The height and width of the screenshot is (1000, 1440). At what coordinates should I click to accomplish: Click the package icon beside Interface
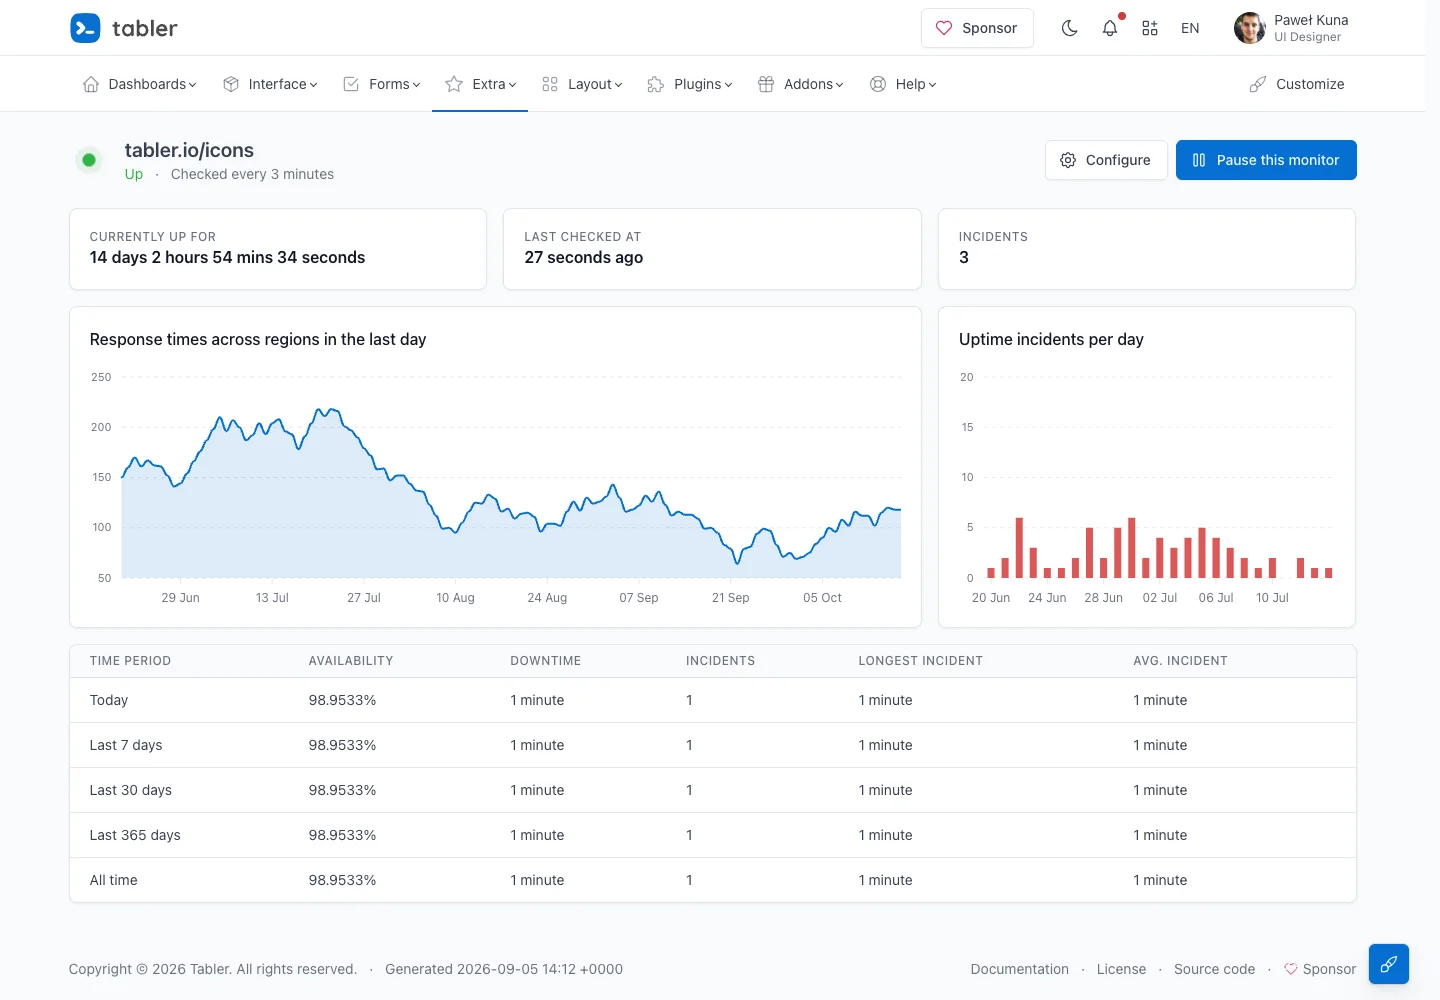231,84
